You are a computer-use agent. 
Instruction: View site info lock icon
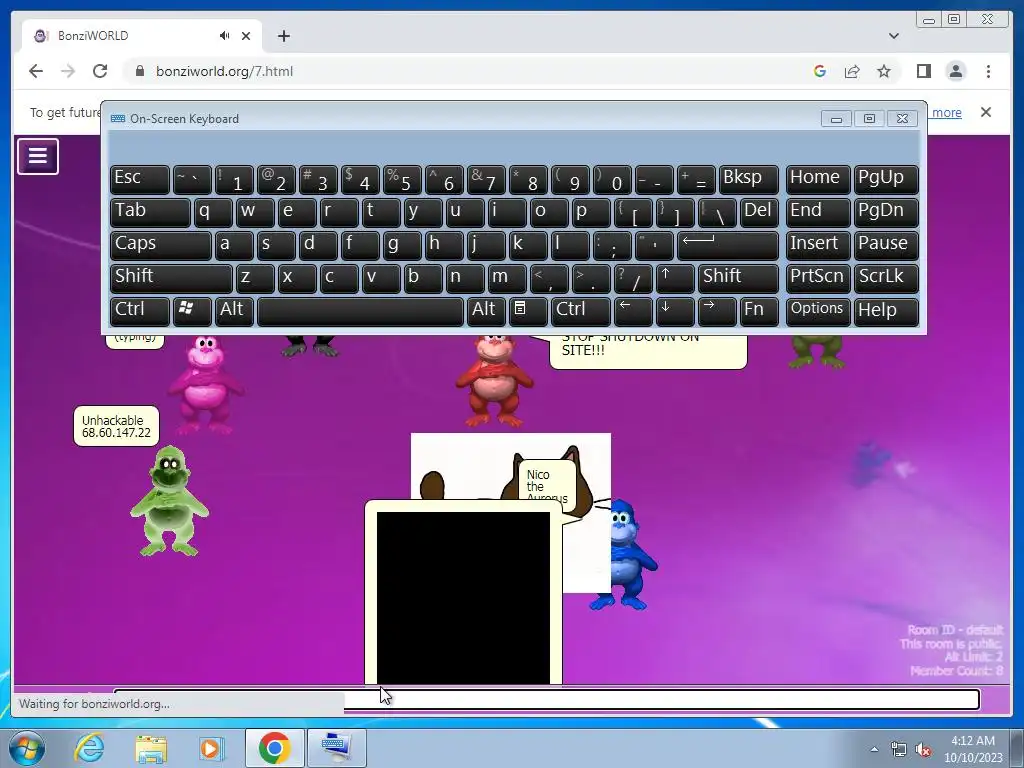point(139,71)
